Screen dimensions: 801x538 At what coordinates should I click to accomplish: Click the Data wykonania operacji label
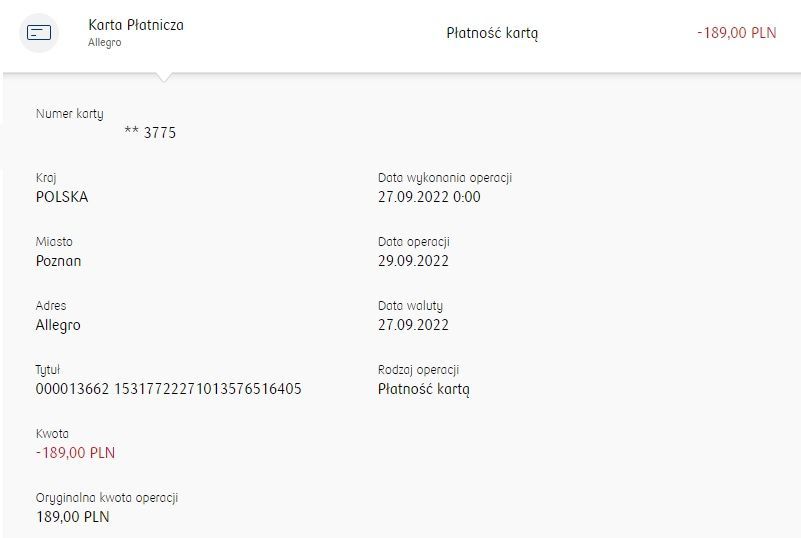pyautogui.click(x=445, y=178)
